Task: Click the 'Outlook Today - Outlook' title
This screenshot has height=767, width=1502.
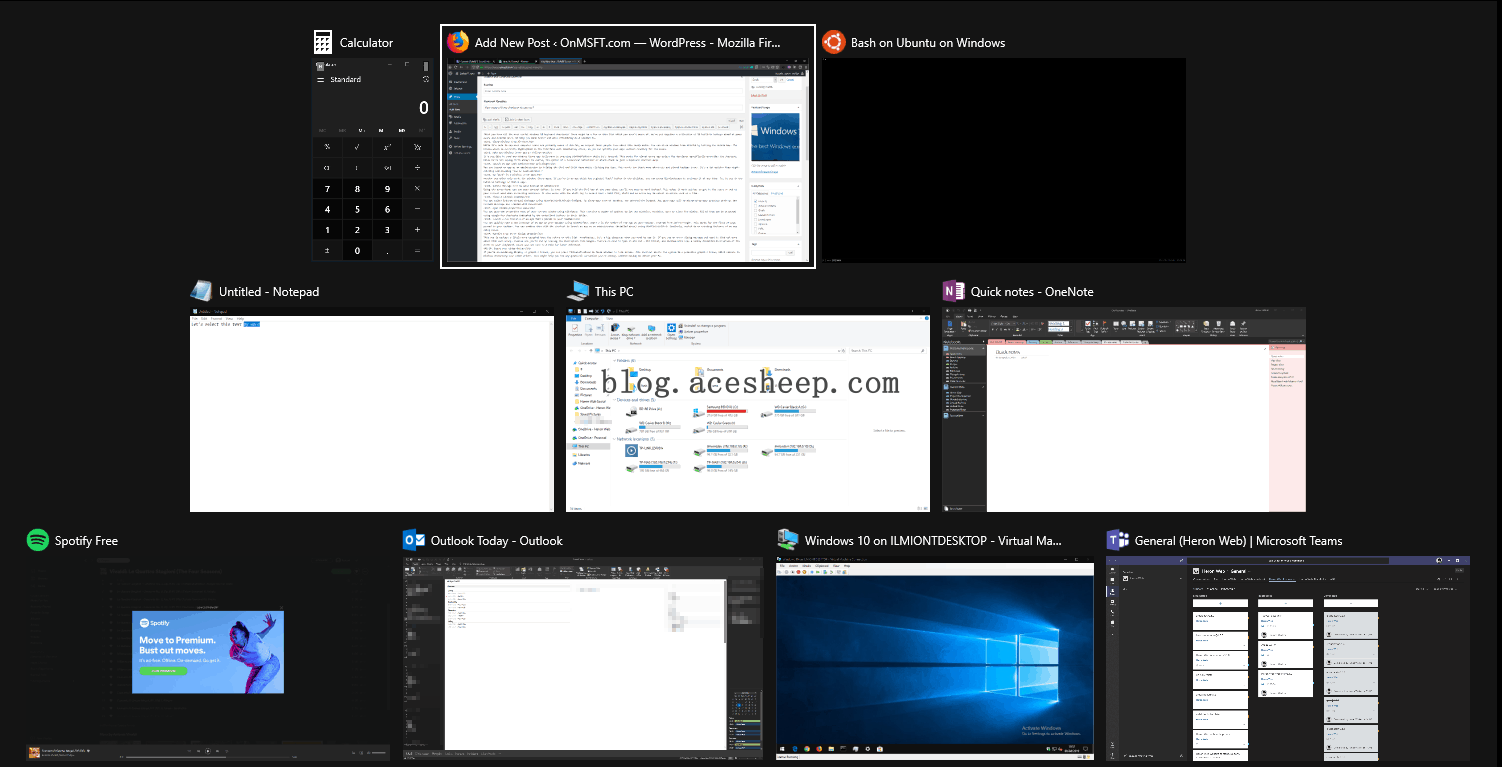Action: coord(497,541)
